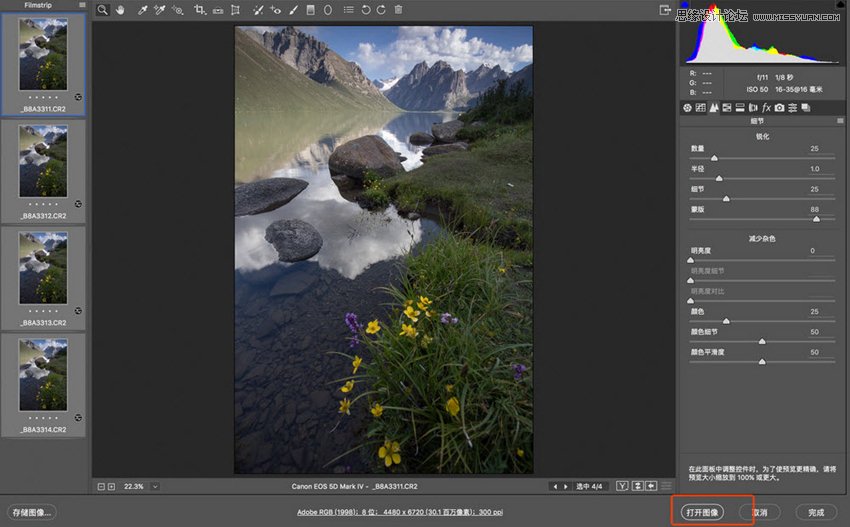This screenshot has height=527, width=850.
Task: Click zoom in plus button
Action: 111,486
